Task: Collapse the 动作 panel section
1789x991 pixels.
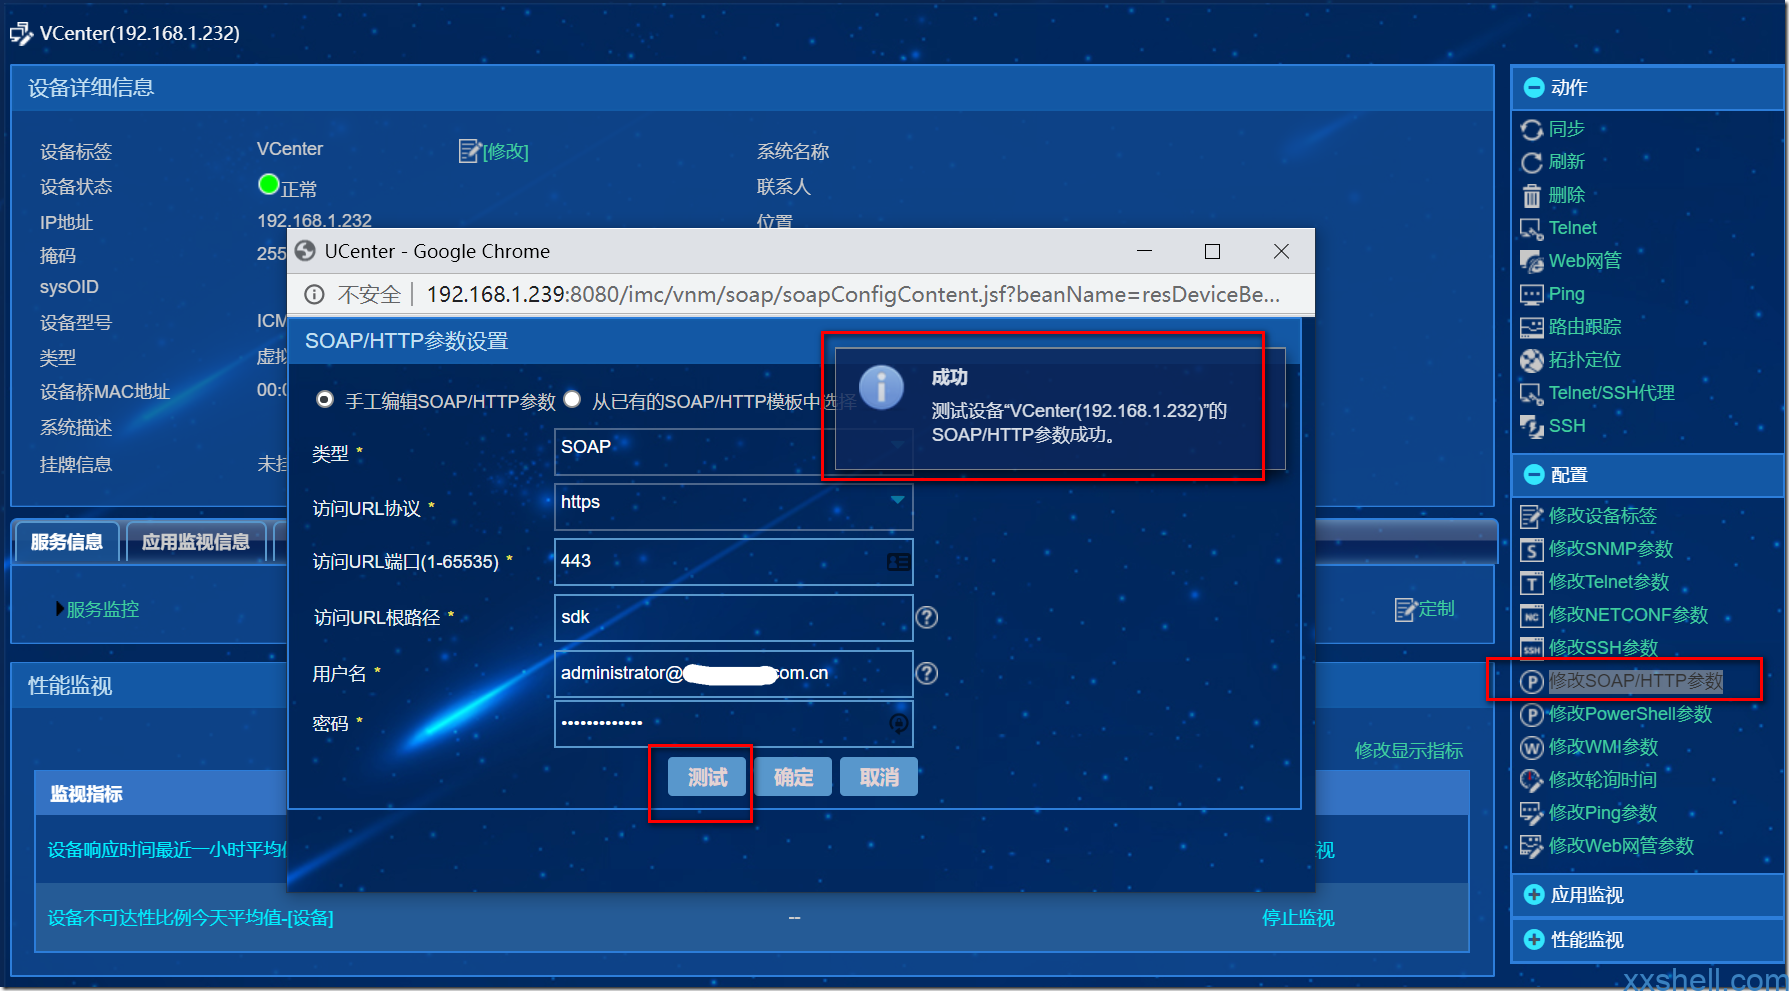Action: (1534, 88)
